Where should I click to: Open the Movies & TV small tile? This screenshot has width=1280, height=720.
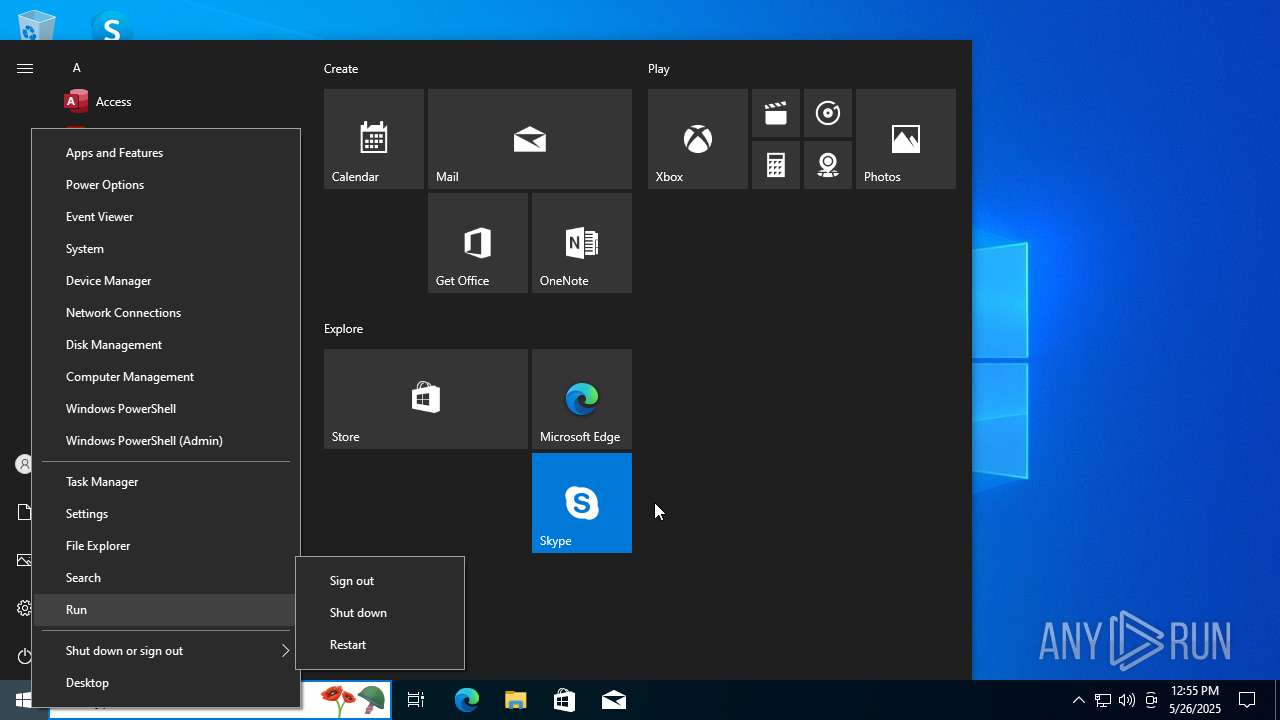point(776,113)
